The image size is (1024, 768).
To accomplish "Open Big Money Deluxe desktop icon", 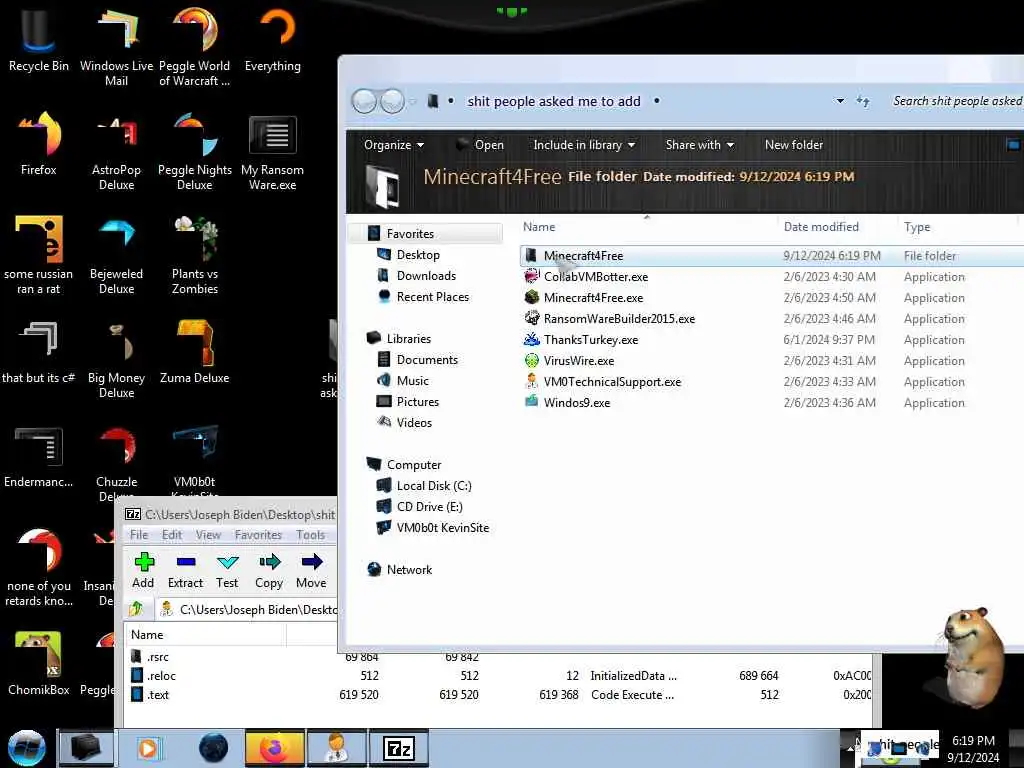I will click(x=116, y=358).
